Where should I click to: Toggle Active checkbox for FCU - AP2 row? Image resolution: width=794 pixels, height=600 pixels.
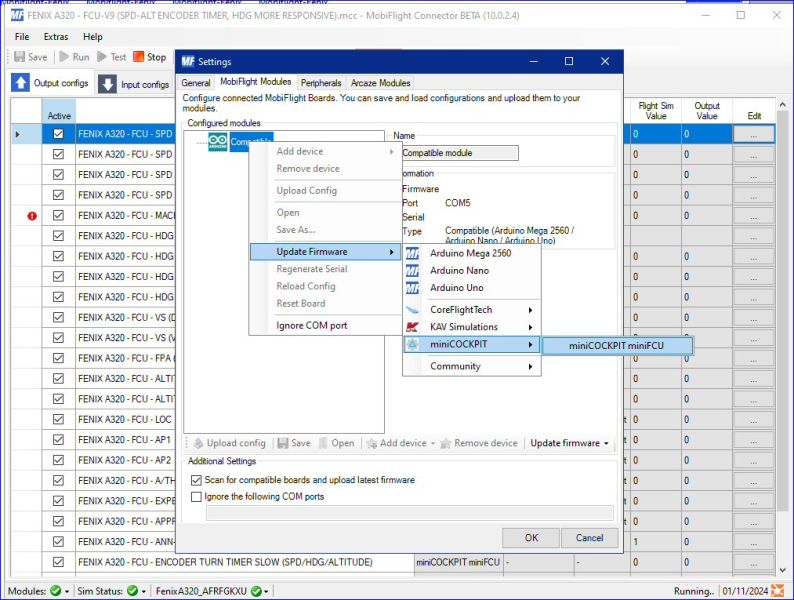[58, 460]
